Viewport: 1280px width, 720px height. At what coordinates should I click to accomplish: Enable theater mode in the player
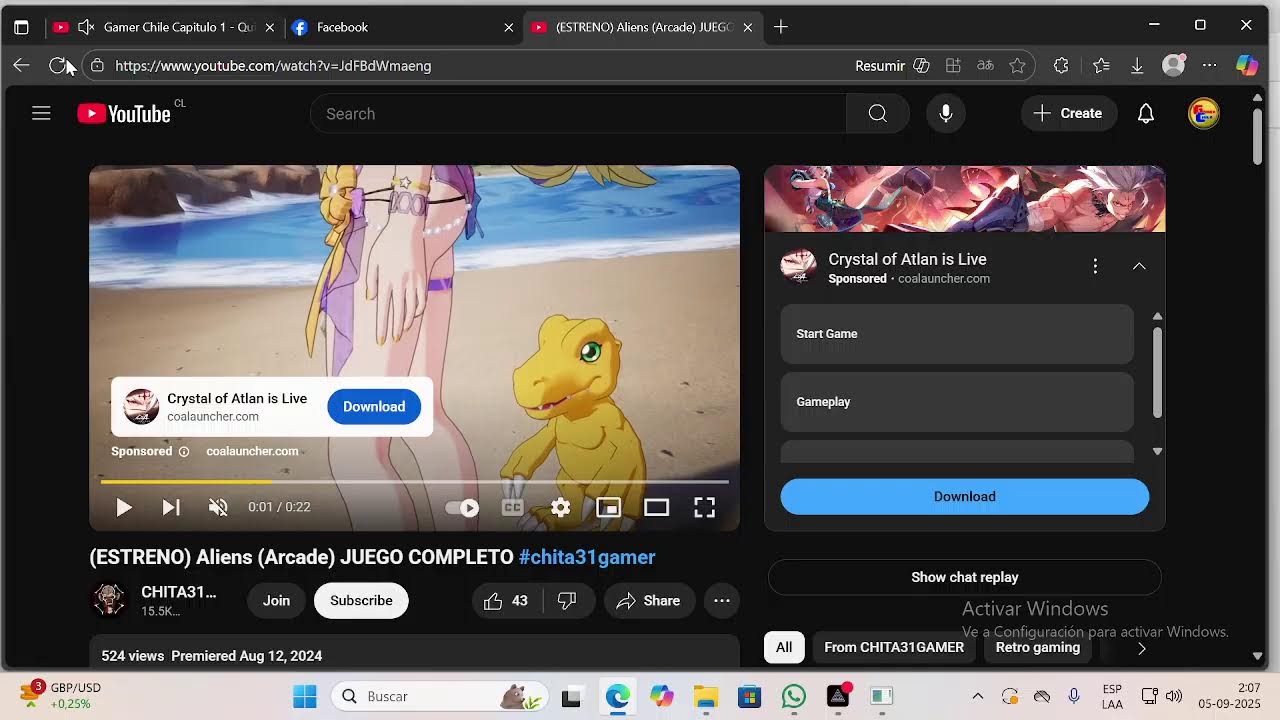(656, 508)
